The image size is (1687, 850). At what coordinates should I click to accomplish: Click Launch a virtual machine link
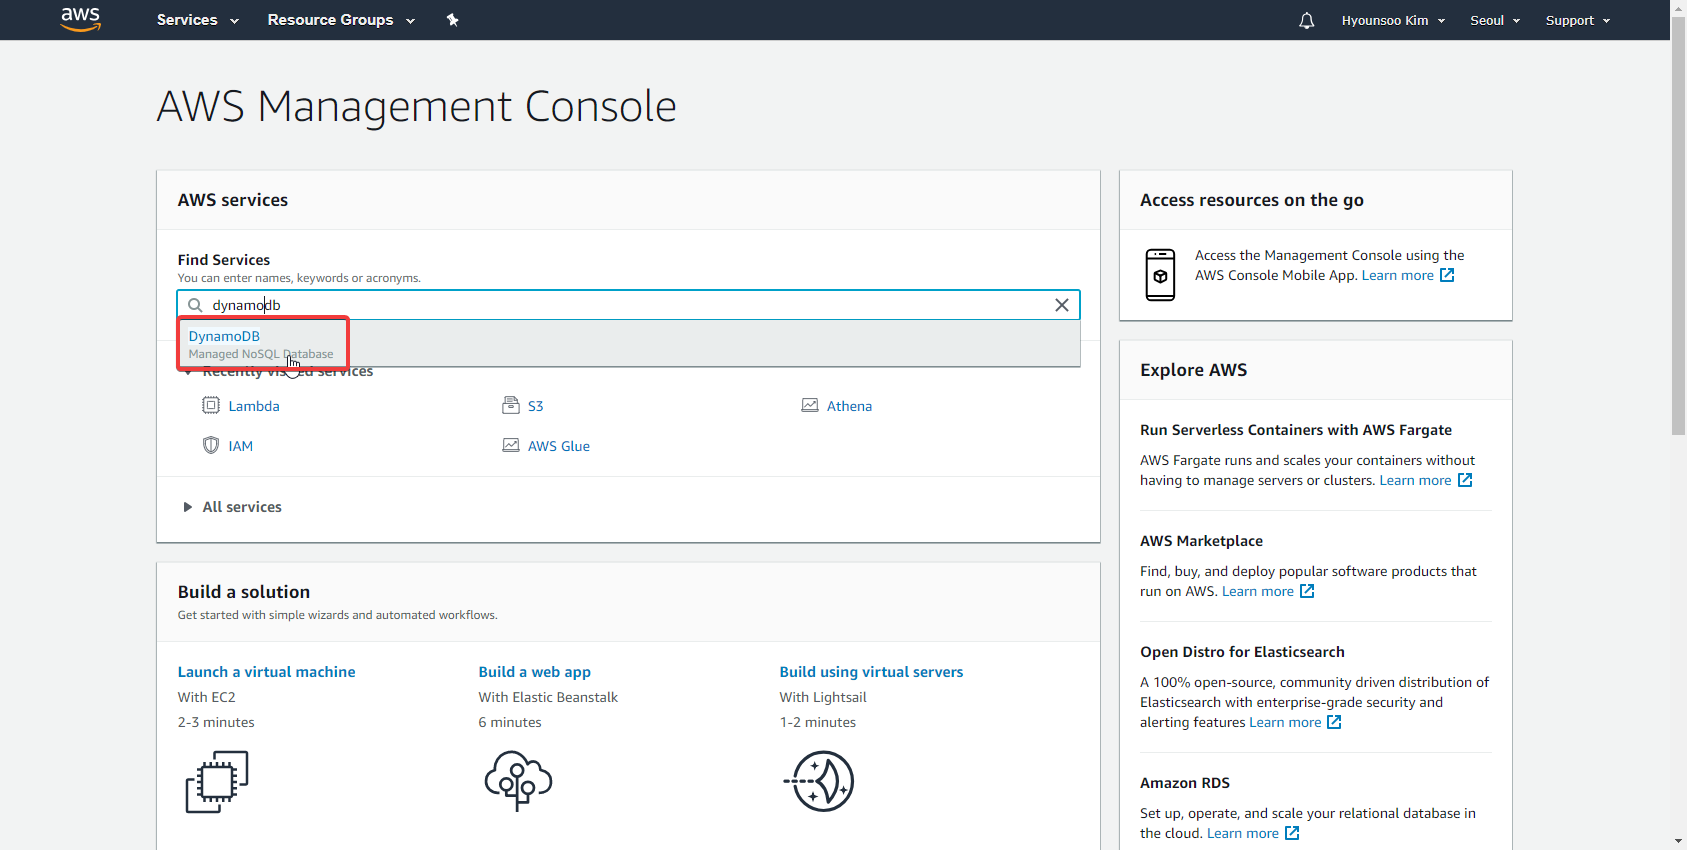click(x=266, y=672)
